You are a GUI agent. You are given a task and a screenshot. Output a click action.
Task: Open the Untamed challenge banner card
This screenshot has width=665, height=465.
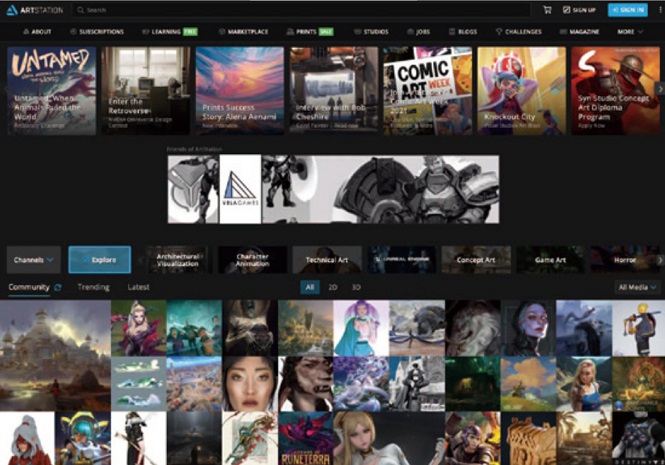point(51,90)
